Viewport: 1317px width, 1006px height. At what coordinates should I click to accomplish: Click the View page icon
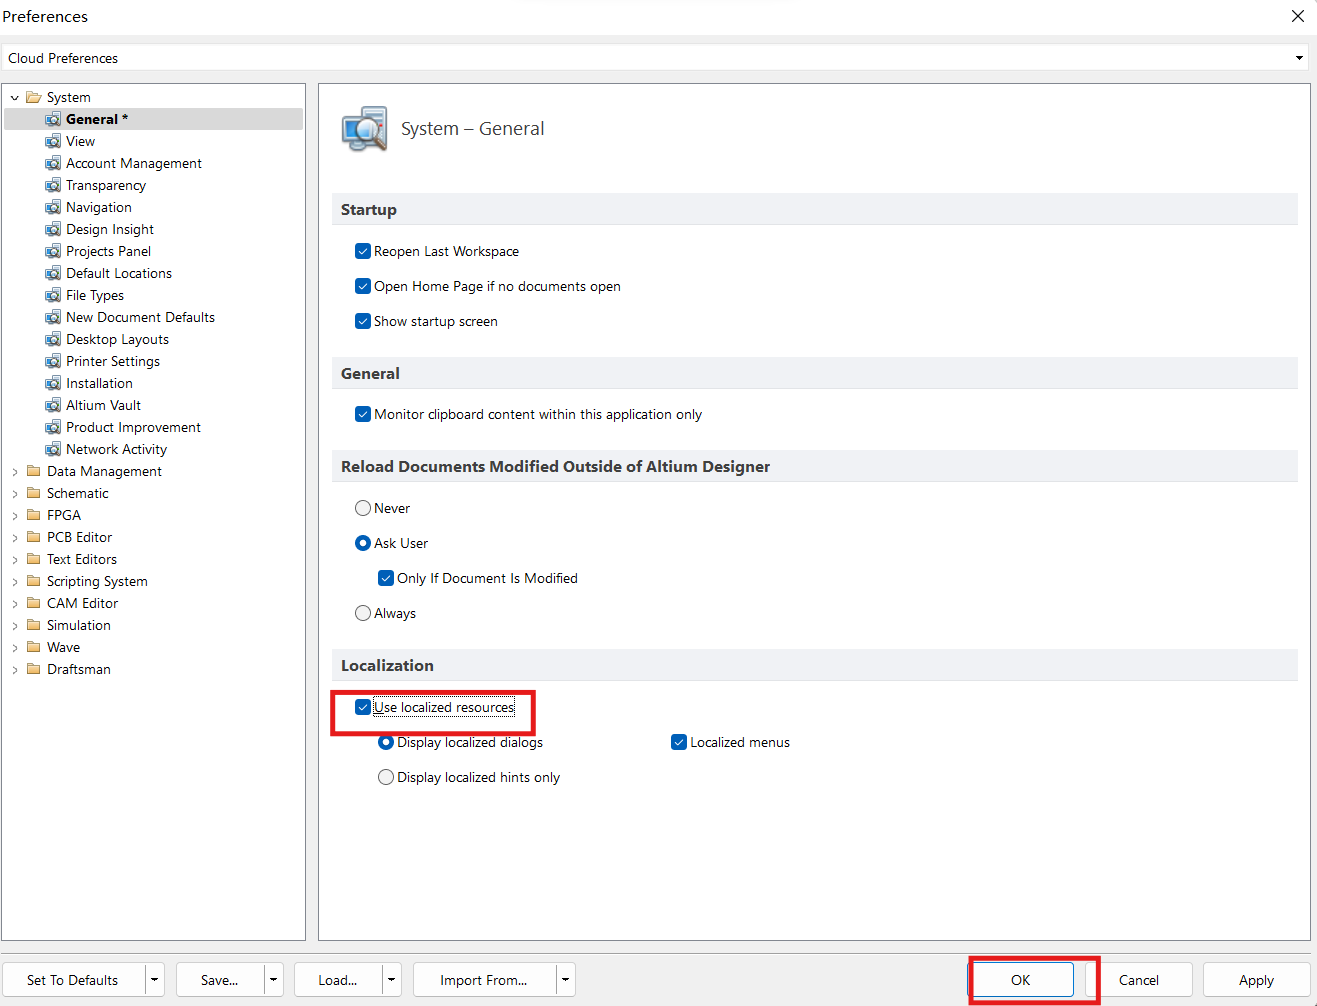[x=53, y=141]
